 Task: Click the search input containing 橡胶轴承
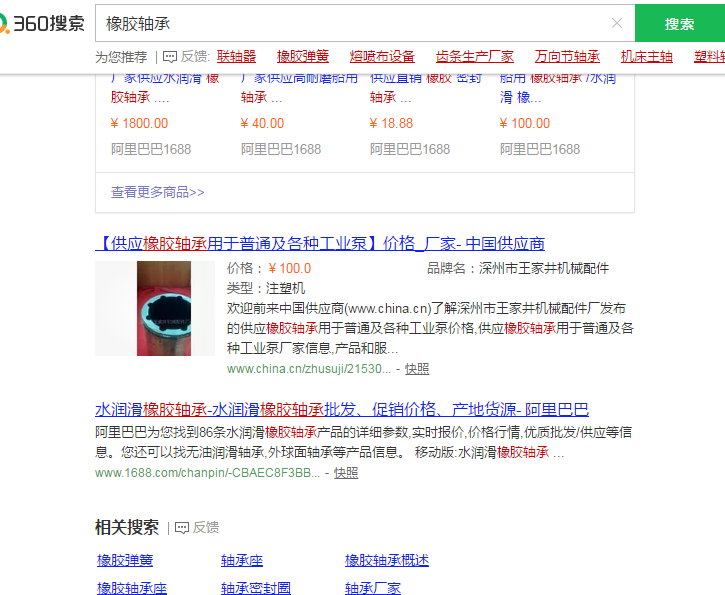pos(350,23)
